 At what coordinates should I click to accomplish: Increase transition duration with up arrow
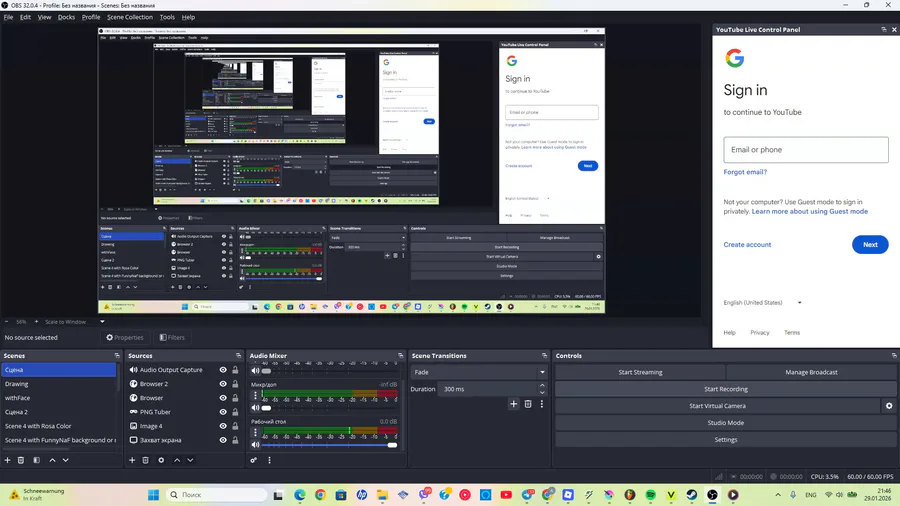click(542, 386)
